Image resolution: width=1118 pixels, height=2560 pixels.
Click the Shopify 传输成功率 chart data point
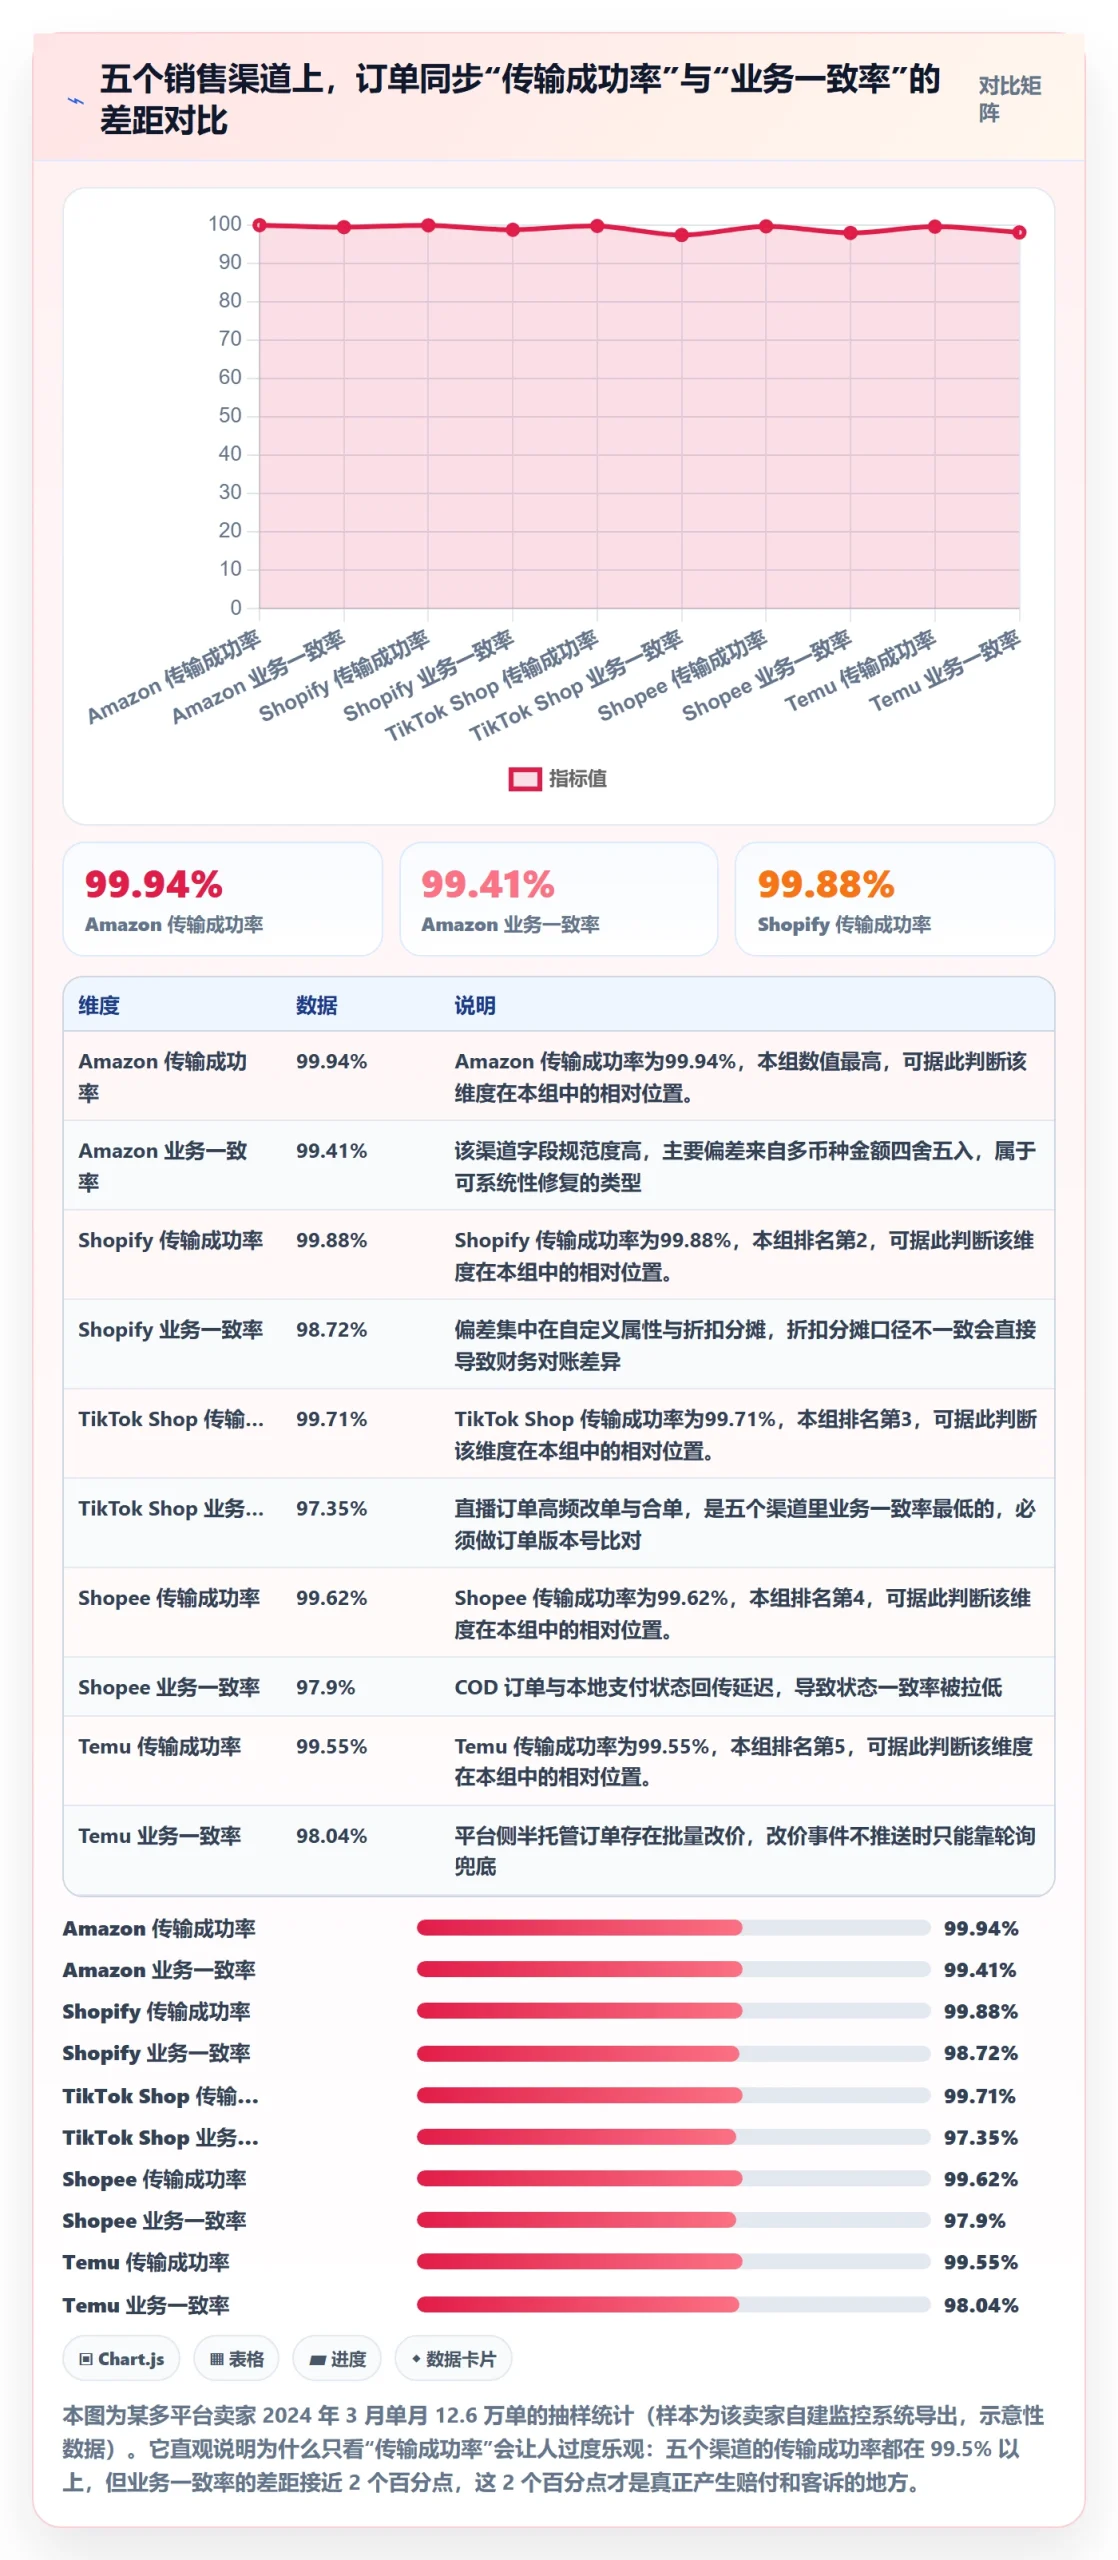[x=428, y=225]
